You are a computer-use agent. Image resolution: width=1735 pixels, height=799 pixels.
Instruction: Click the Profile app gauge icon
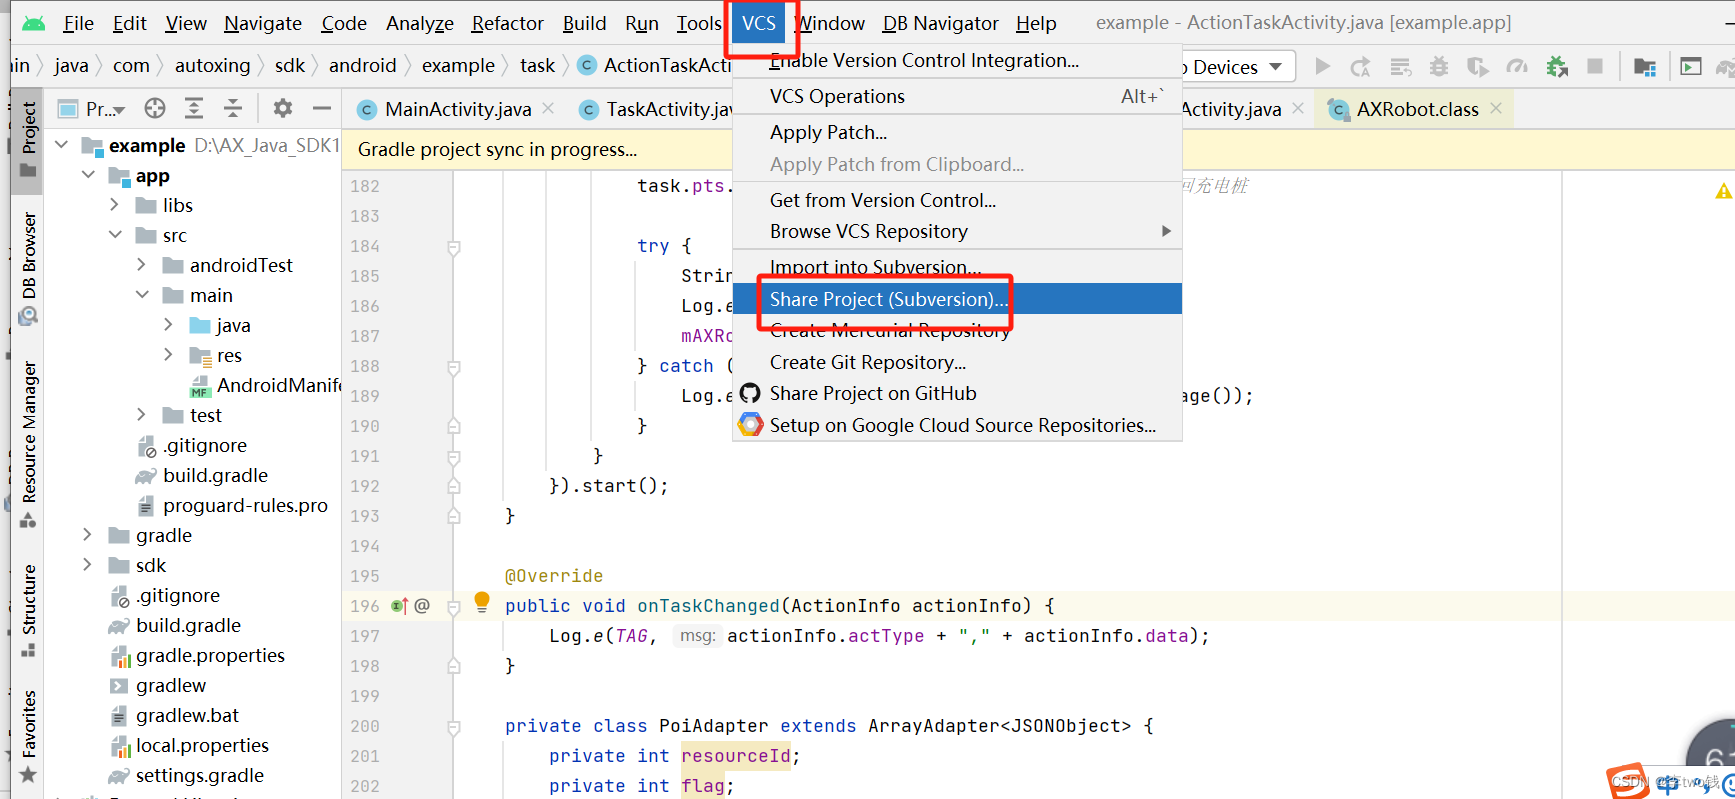point(1517,67)
